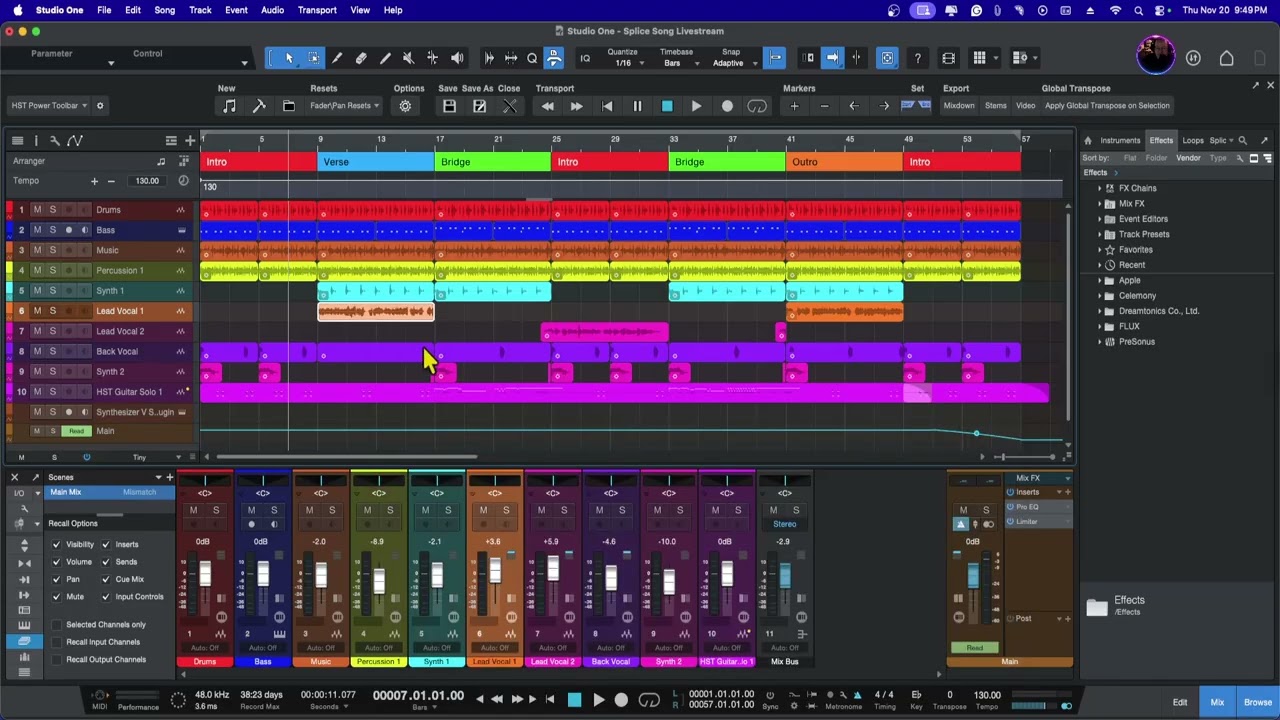Screen dimensions: 1280x720
Task: Open the Song menu
Action: [164, 10]
